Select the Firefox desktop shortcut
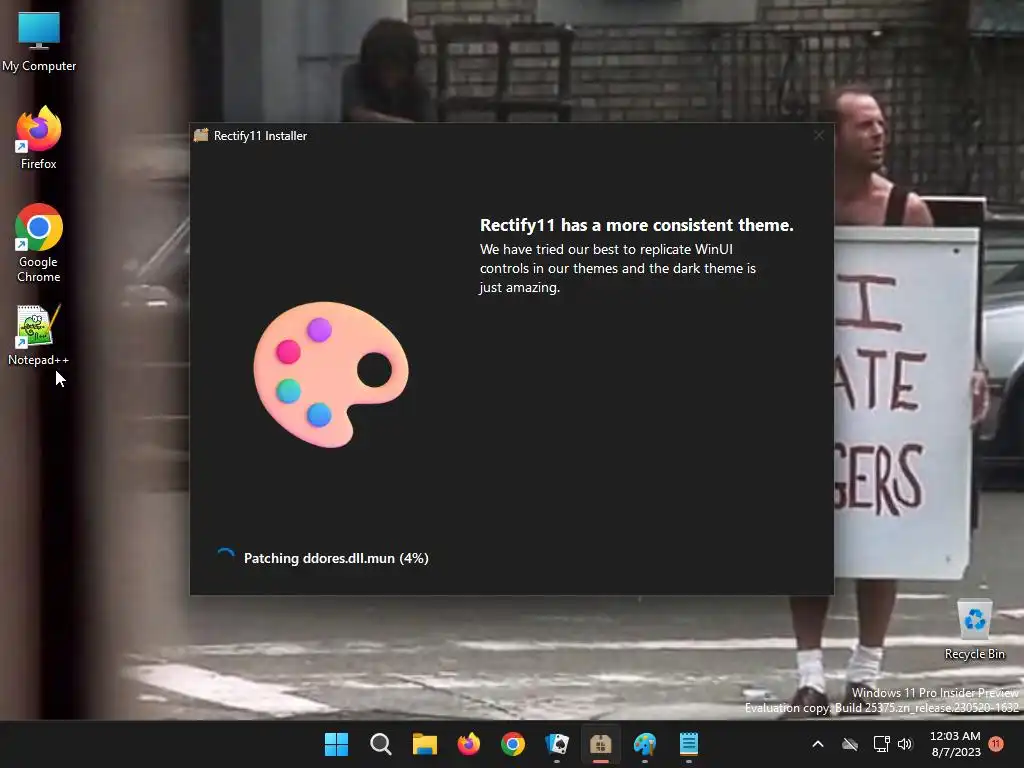Screen dimensions: 1024x768 pos(39,138)
